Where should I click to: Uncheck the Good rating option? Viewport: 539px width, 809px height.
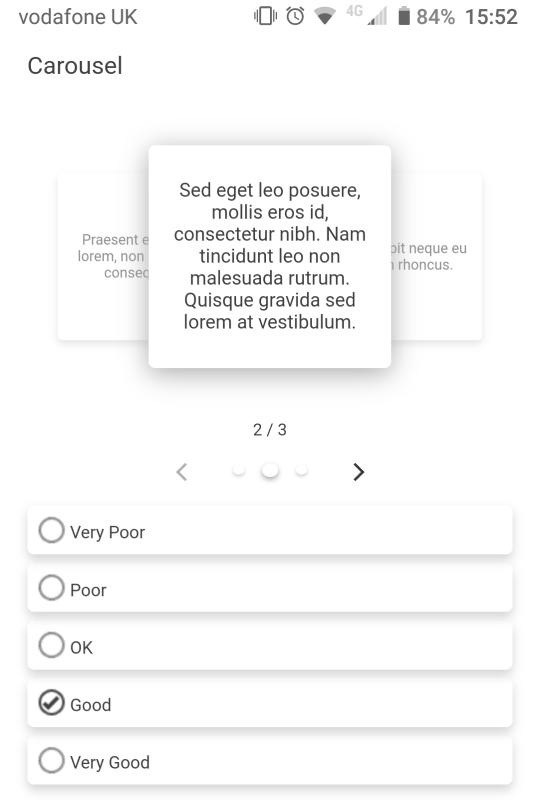(270, 703)
